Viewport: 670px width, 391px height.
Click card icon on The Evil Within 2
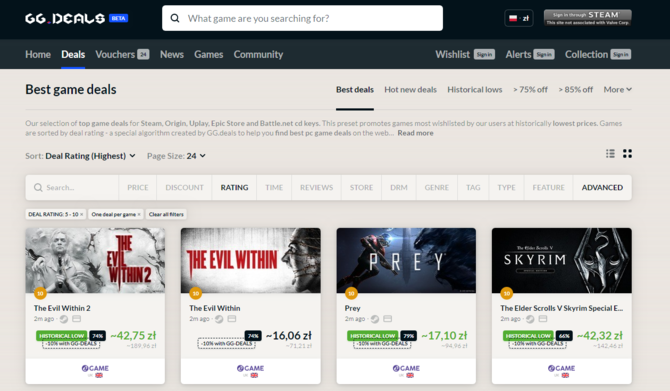pyautogui.click(x=76, y=319)
